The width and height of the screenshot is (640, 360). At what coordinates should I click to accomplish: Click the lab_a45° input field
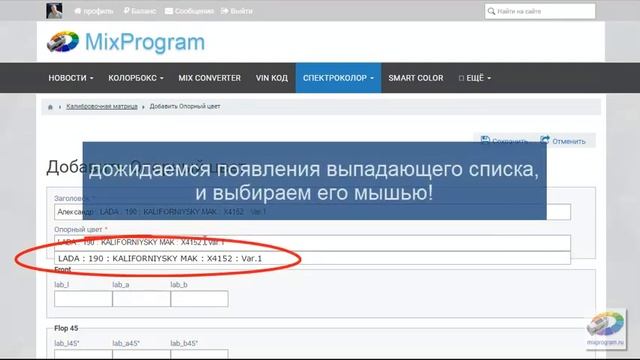pyautogui.click(x=141, y=354)
